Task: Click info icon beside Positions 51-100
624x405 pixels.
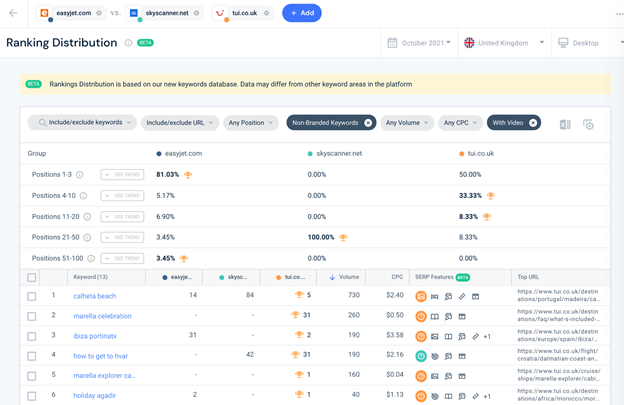Action: click(91, 259)
